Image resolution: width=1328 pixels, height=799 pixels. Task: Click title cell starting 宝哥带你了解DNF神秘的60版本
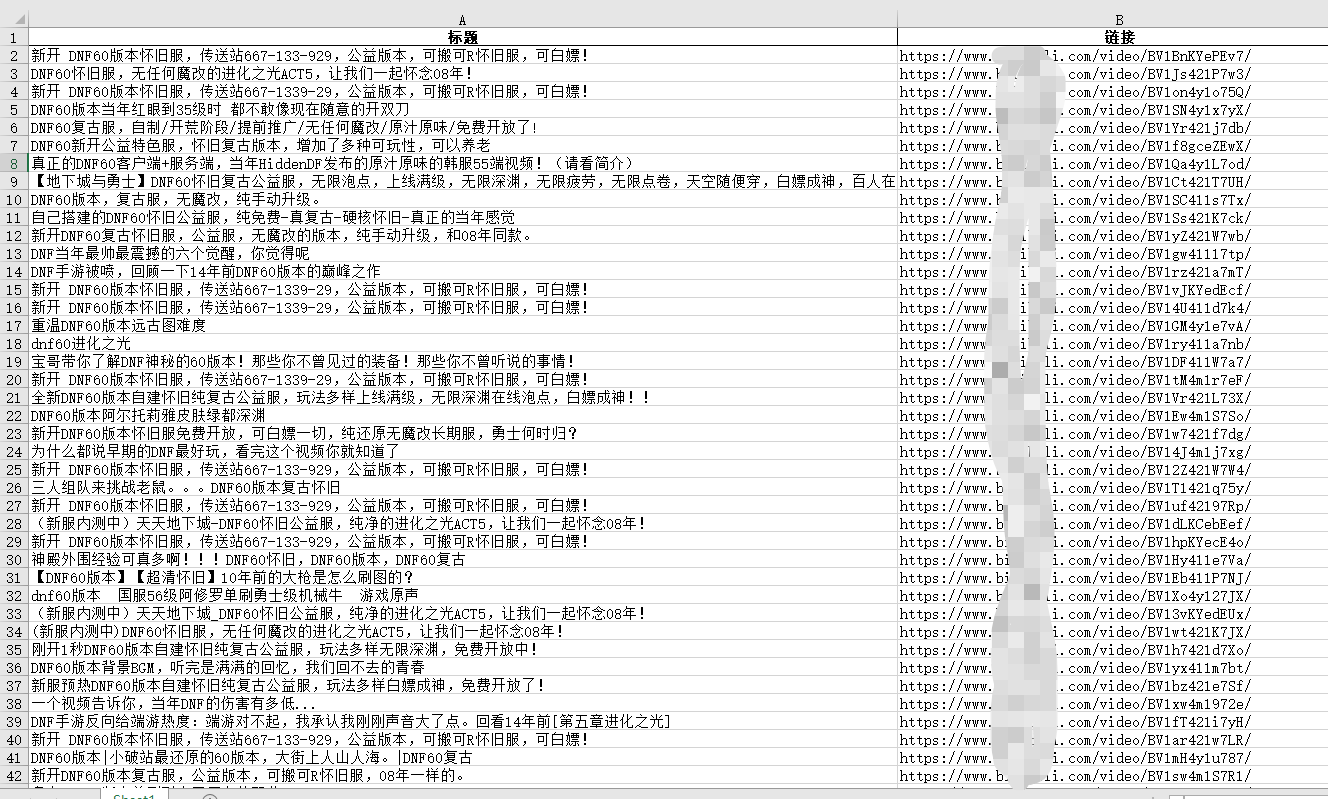tap(462, 361)
